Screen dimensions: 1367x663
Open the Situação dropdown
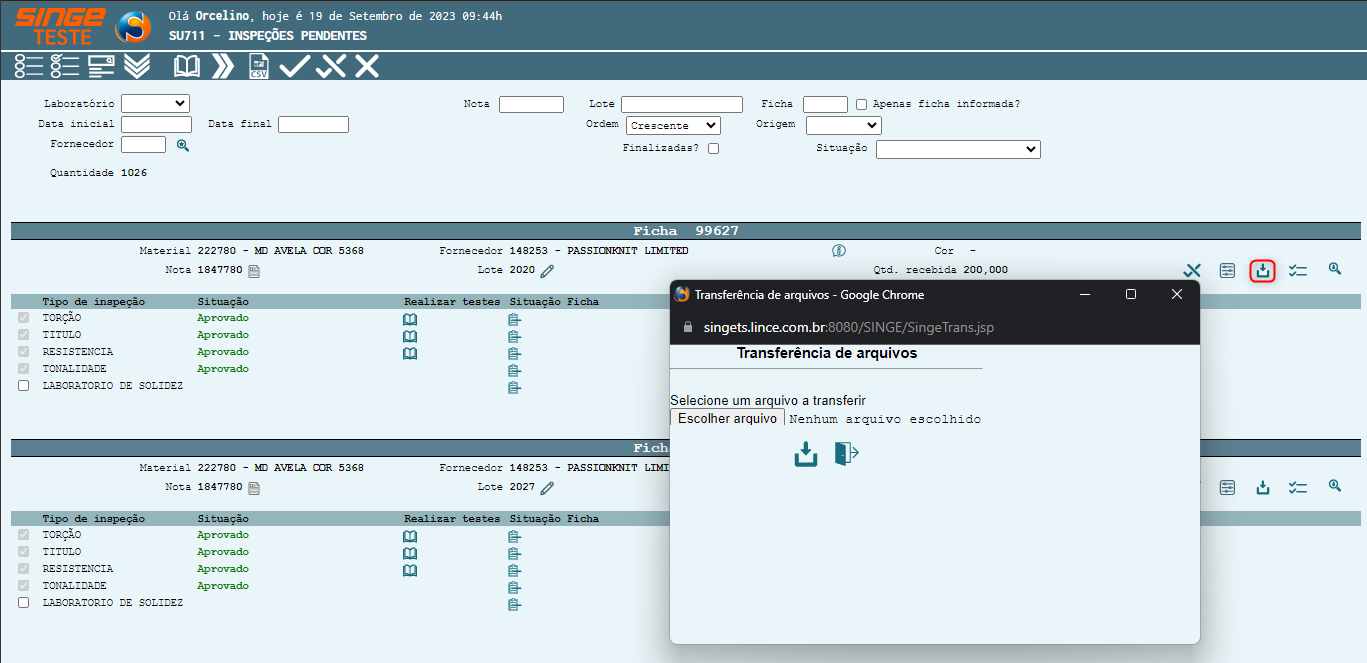958,149
